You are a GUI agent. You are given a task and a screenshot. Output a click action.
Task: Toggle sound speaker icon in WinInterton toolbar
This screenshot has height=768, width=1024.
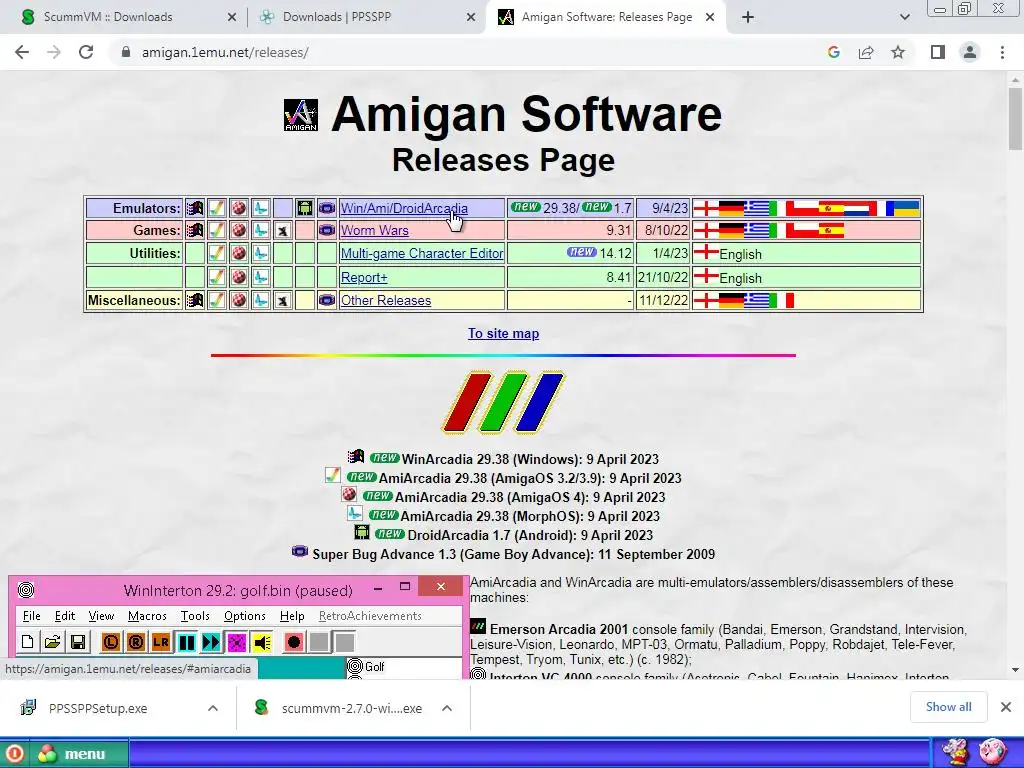[x=262, y=643]
